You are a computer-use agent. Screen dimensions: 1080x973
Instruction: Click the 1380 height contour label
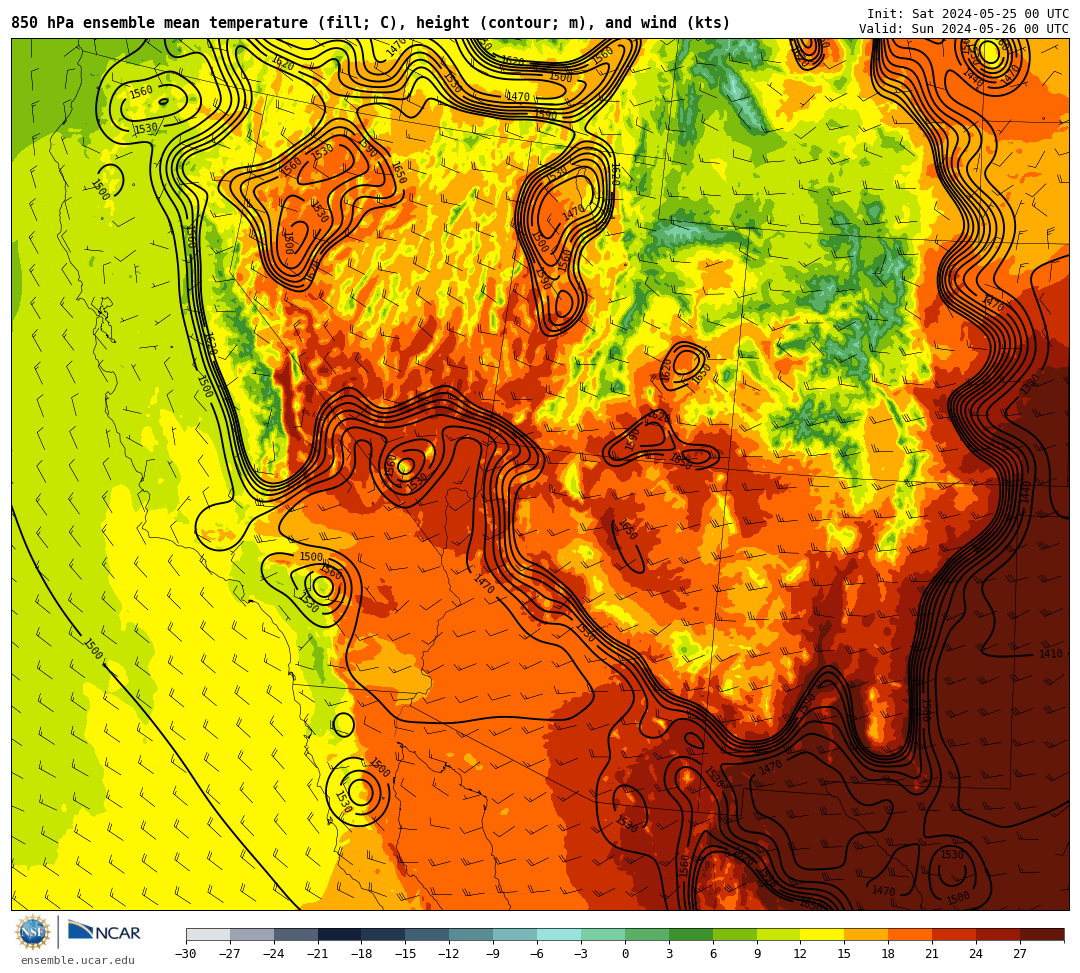pos(1030,384)
